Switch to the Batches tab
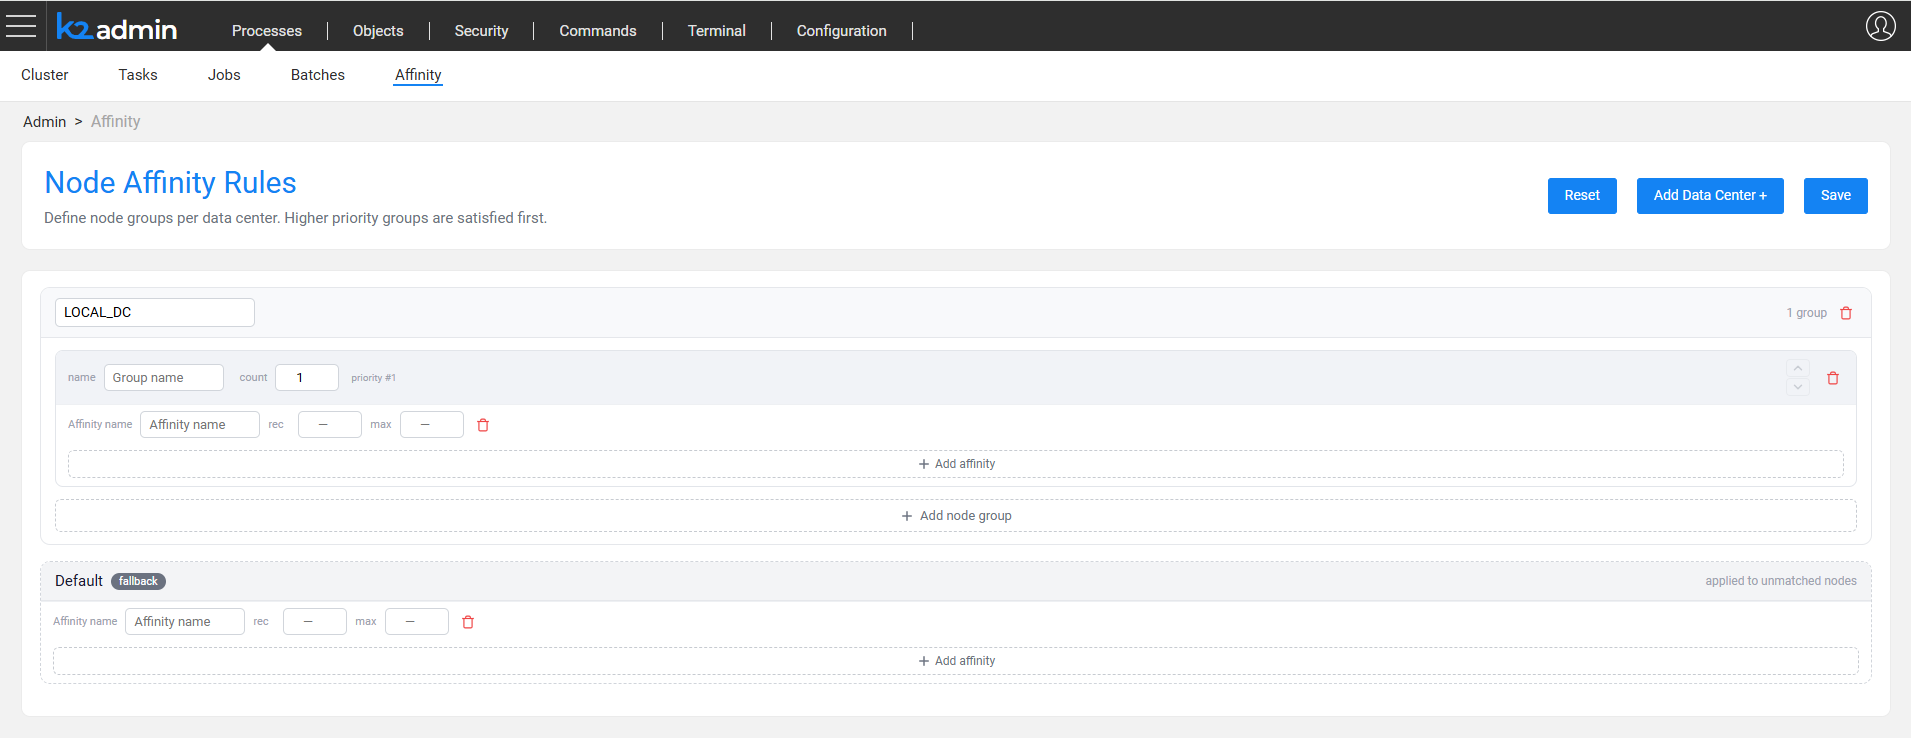1911x738 pixels. [318, 75]
